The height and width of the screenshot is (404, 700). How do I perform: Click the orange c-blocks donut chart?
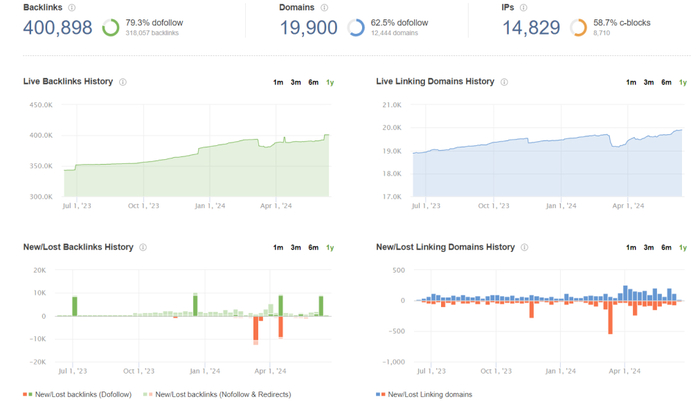(x=578, y=28)
